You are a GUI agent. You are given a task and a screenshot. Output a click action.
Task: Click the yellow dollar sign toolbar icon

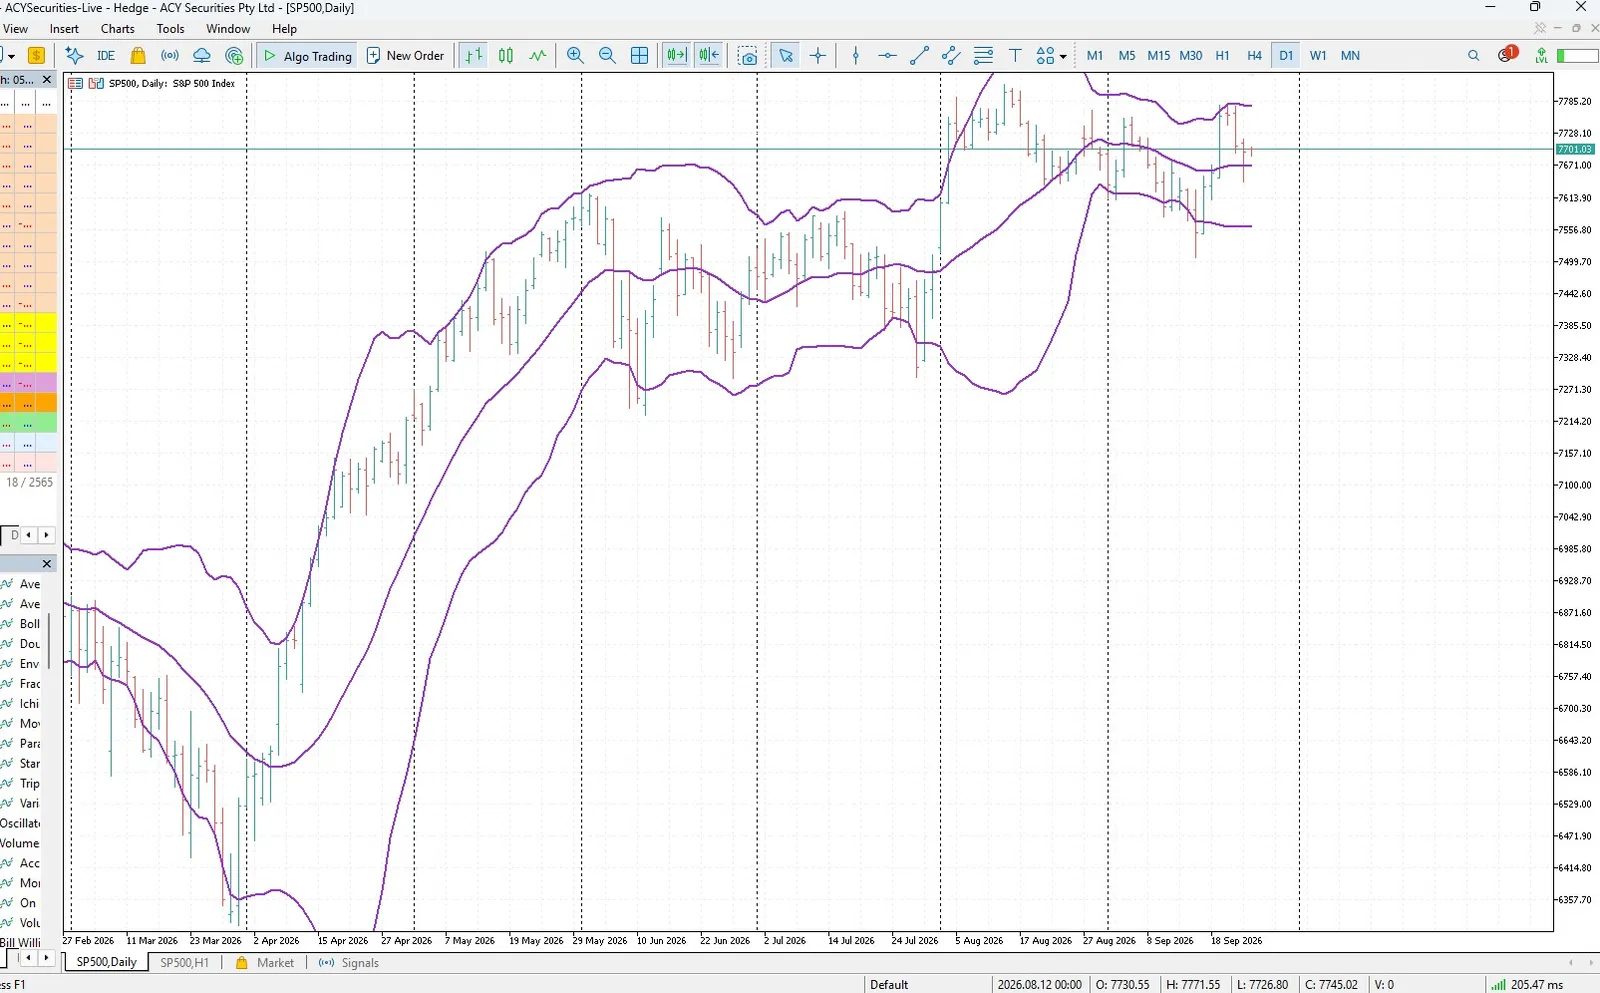pyautogui.click(x=36, y=56)
